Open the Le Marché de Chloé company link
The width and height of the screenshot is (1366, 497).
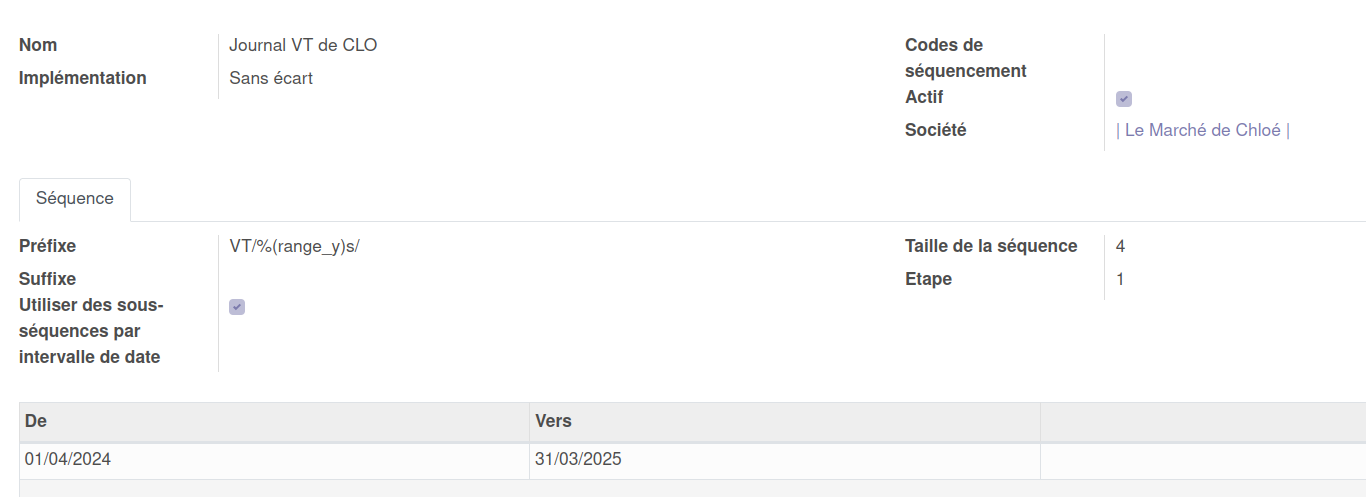click(1203, 130)
